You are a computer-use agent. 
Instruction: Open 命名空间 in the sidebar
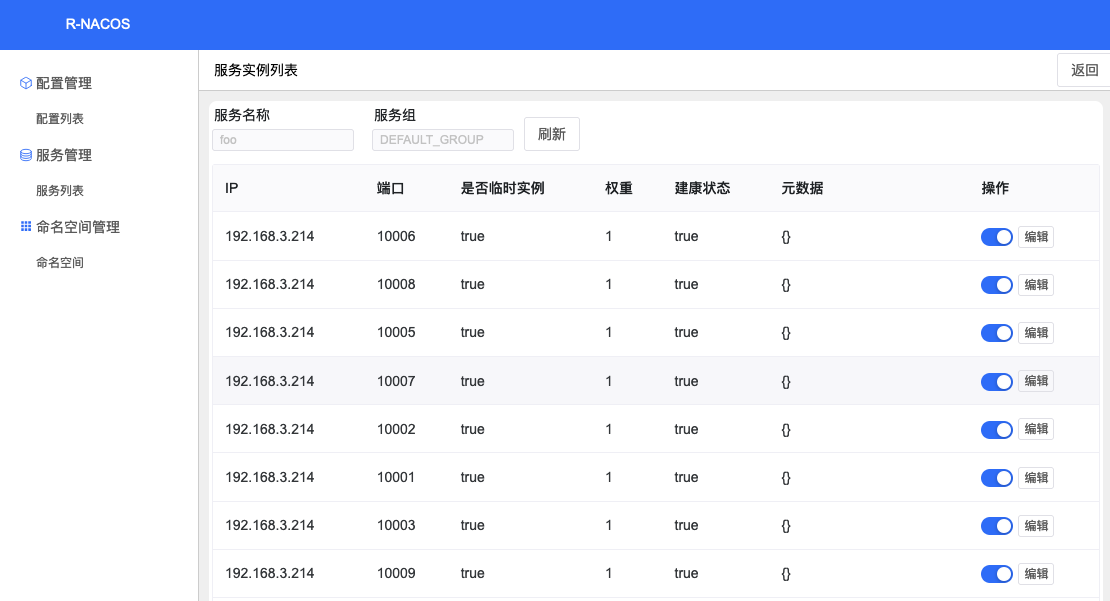click(x=60, y=263)
